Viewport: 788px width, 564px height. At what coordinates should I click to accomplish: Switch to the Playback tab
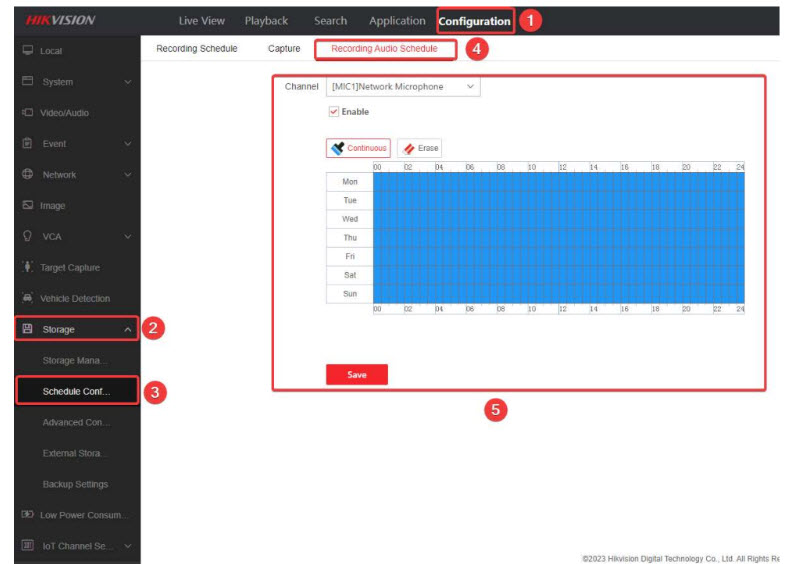tap(266, 21)
